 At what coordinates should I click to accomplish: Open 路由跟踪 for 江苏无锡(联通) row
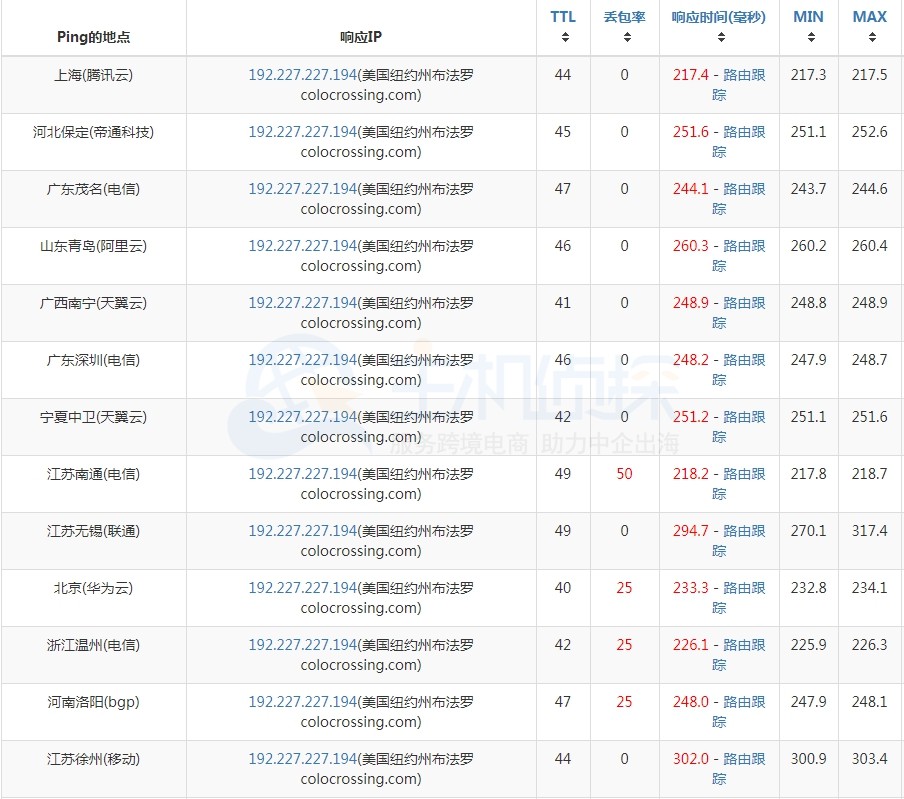click(744, 532)
